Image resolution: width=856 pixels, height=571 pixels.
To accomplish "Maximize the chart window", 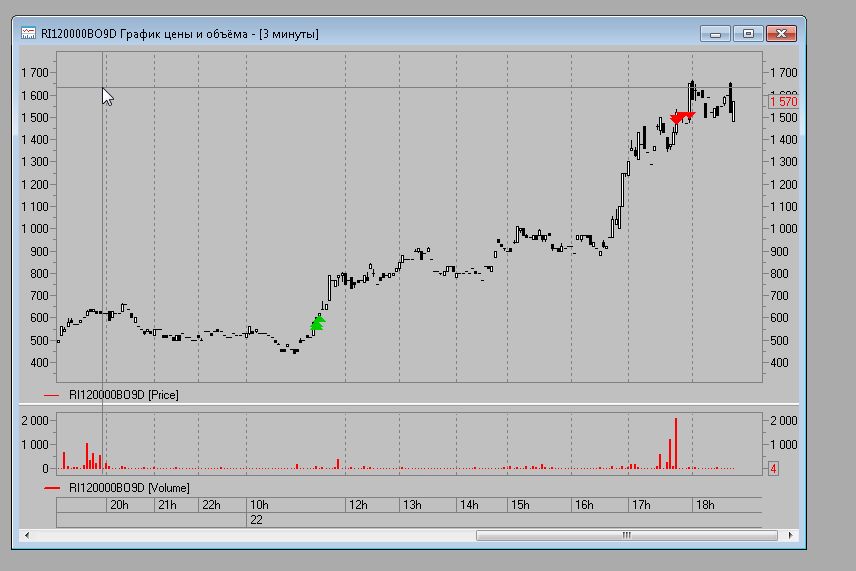I will point(747,34).
